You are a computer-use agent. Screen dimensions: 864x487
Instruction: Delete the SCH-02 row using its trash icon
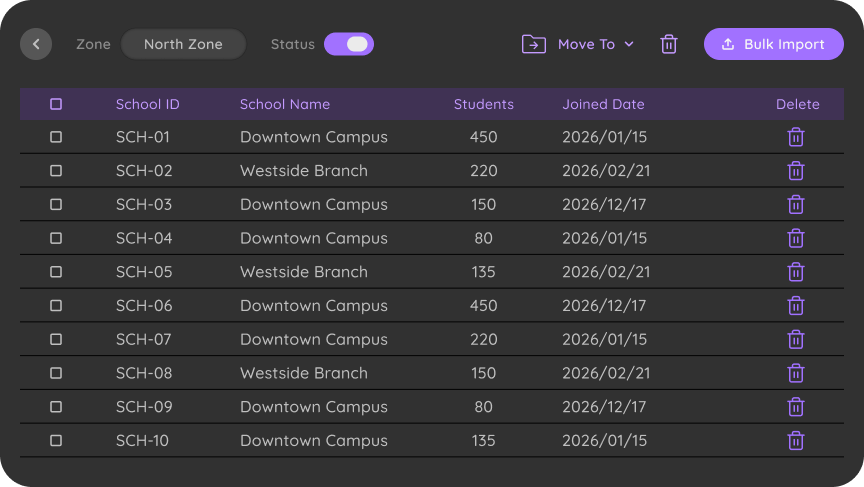click(x=796, y=171)
